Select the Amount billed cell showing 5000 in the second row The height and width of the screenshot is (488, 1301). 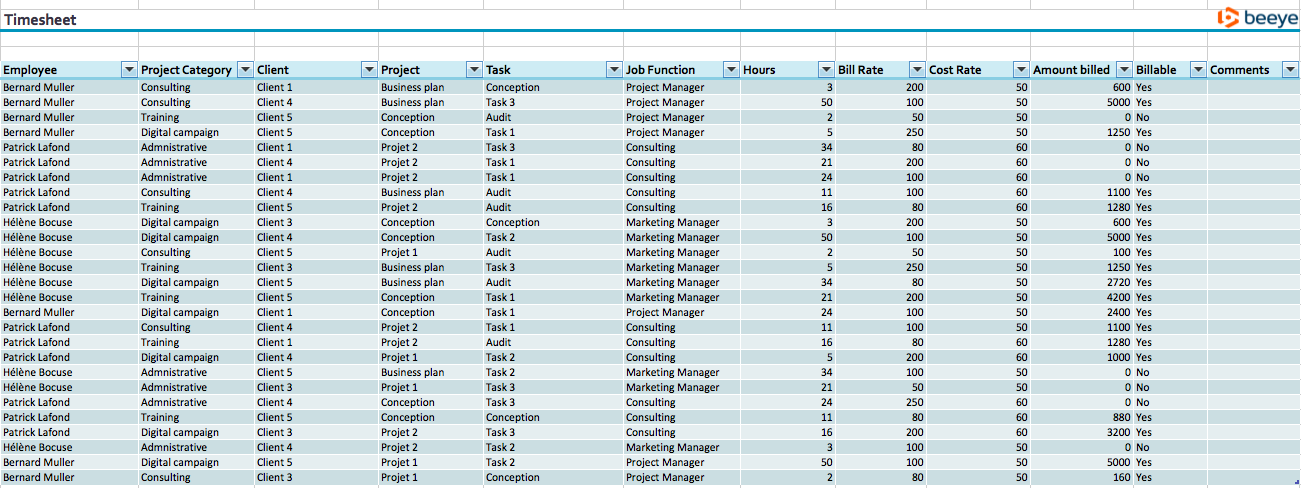click(1081, 102)
